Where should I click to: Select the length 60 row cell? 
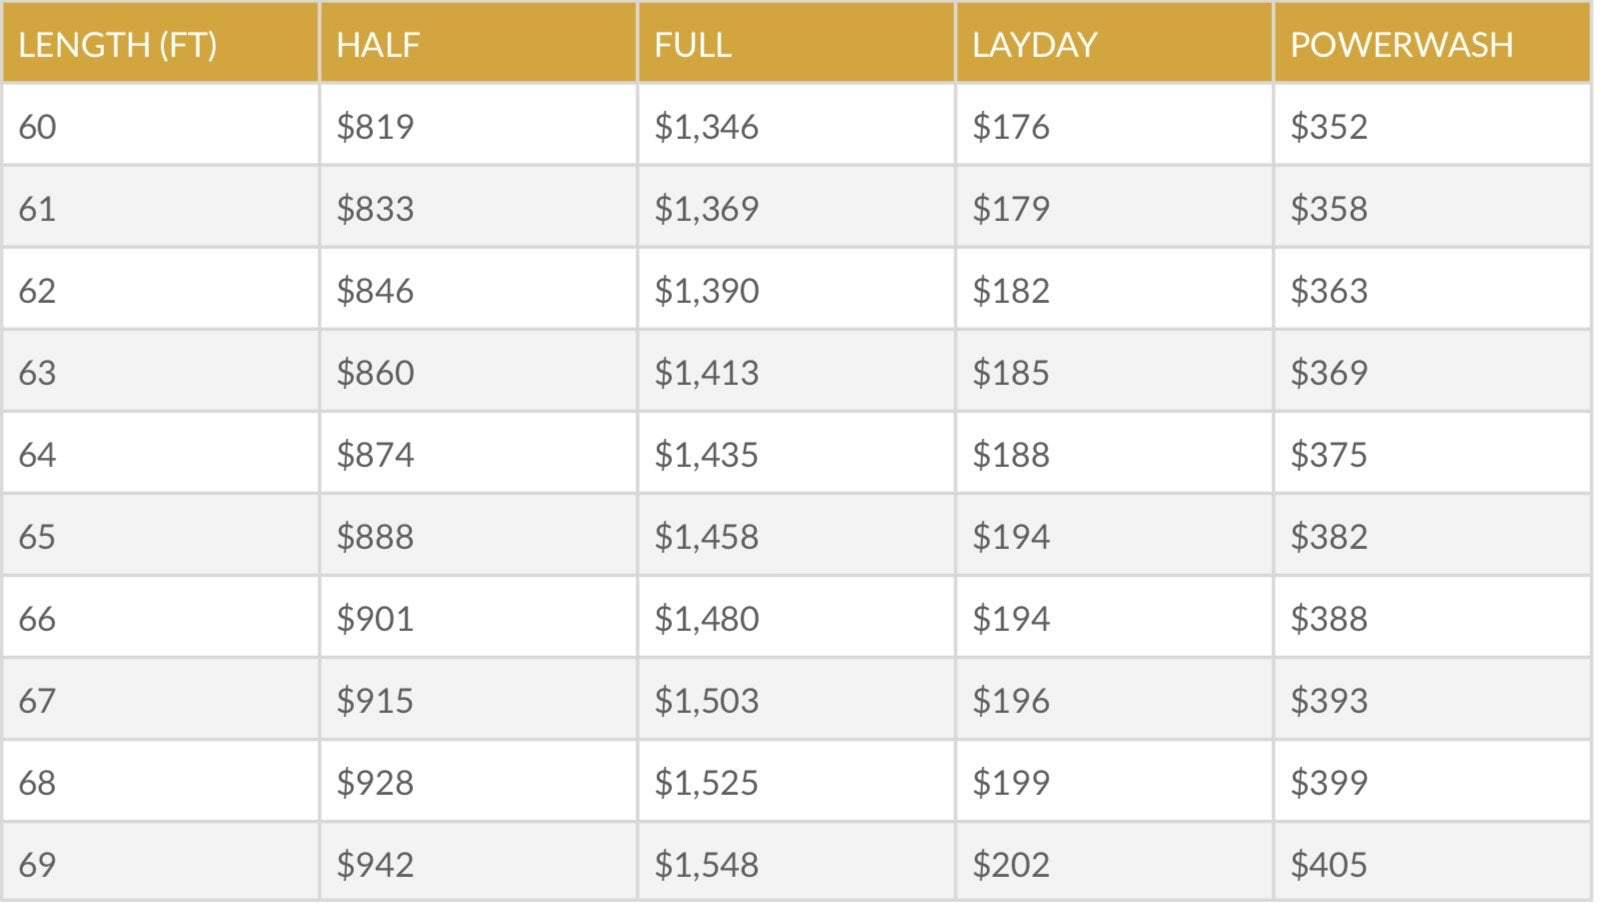click(38, 127)
